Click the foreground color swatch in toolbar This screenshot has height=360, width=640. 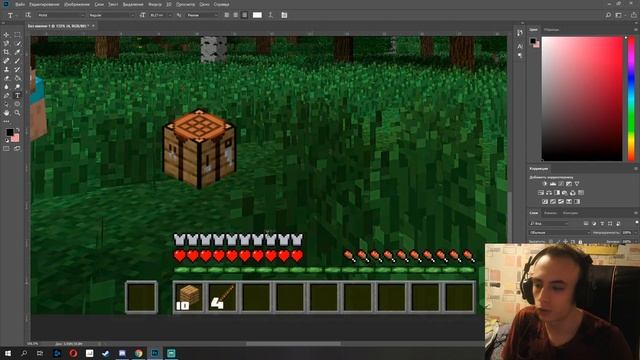(x=9, y=132)
